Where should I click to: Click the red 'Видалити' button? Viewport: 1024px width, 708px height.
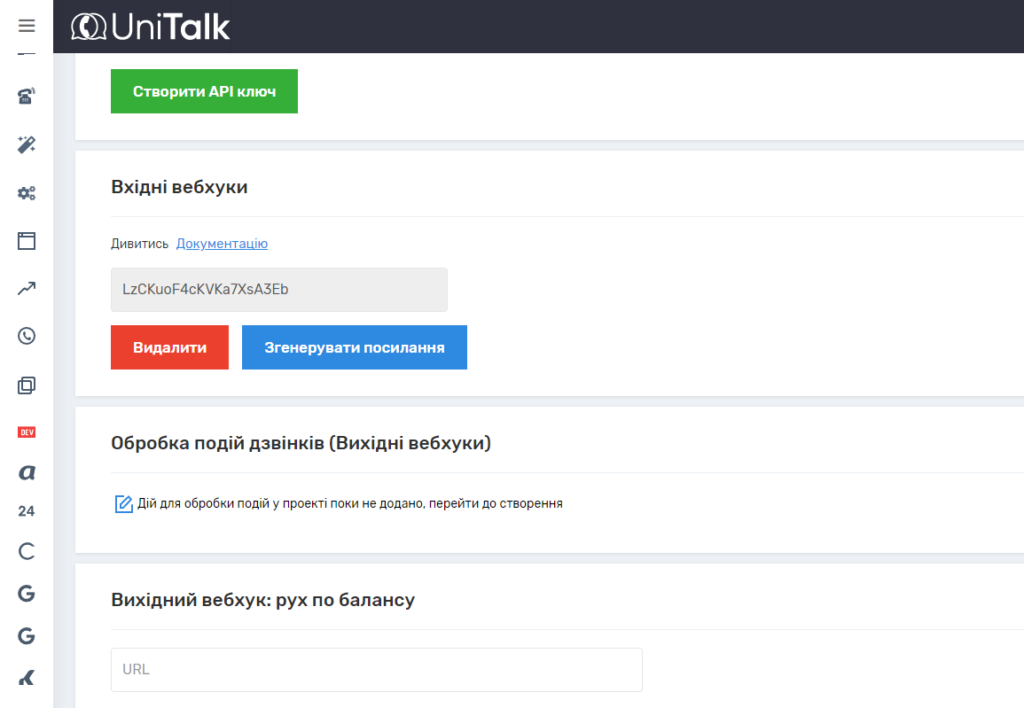click(x=170, y=347)
